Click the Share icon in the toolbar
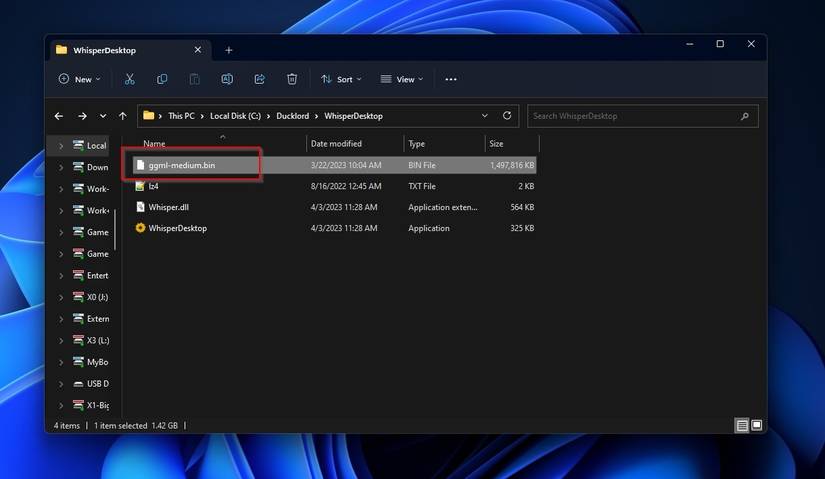This screenshot has width=825, height=479. tap(259, 79)
